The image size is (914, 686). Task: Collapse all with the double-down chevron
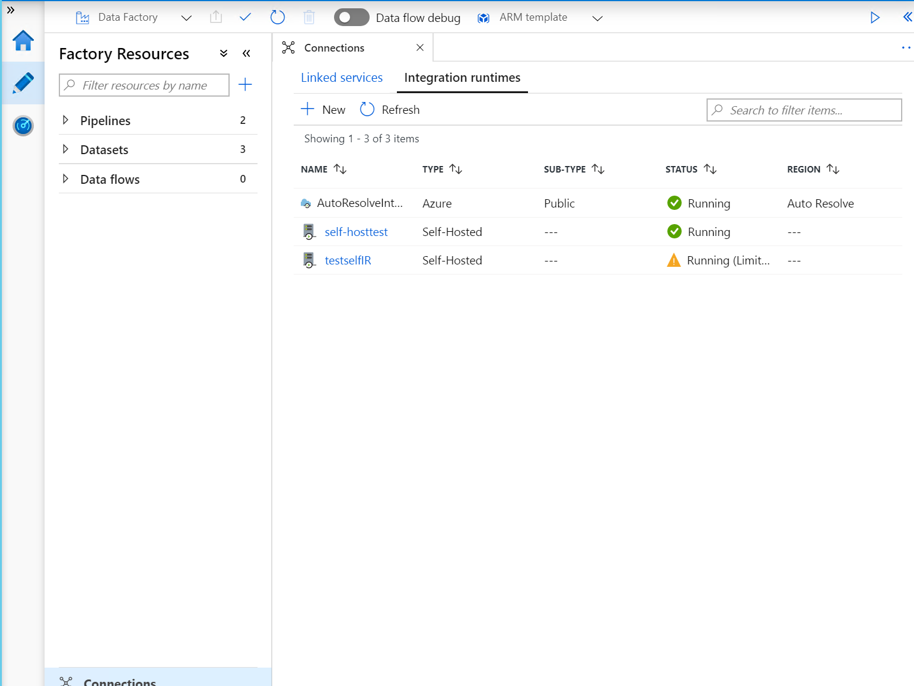coord(223,54)
